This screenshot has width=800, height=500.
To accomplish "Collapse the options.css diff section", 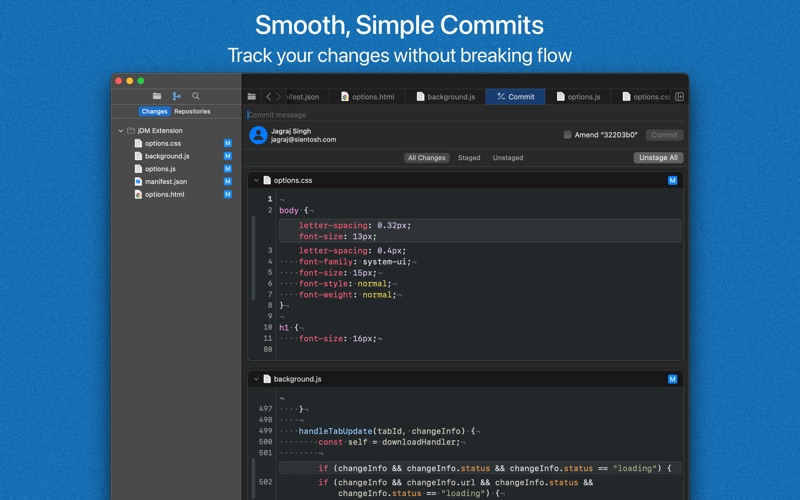I will click(x=256, y=180).
